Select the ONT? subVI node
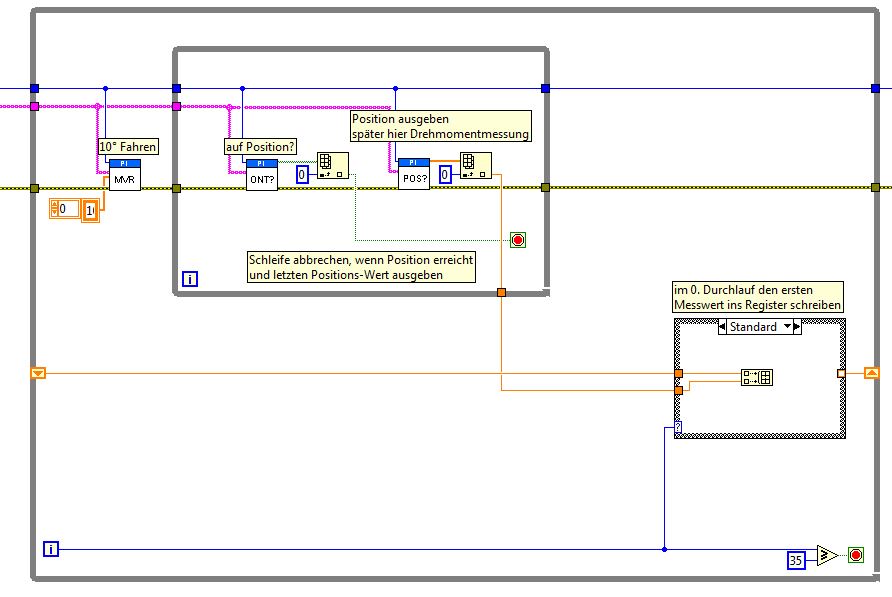The height and width of the screenshot is (597, 892). [262, 175]
